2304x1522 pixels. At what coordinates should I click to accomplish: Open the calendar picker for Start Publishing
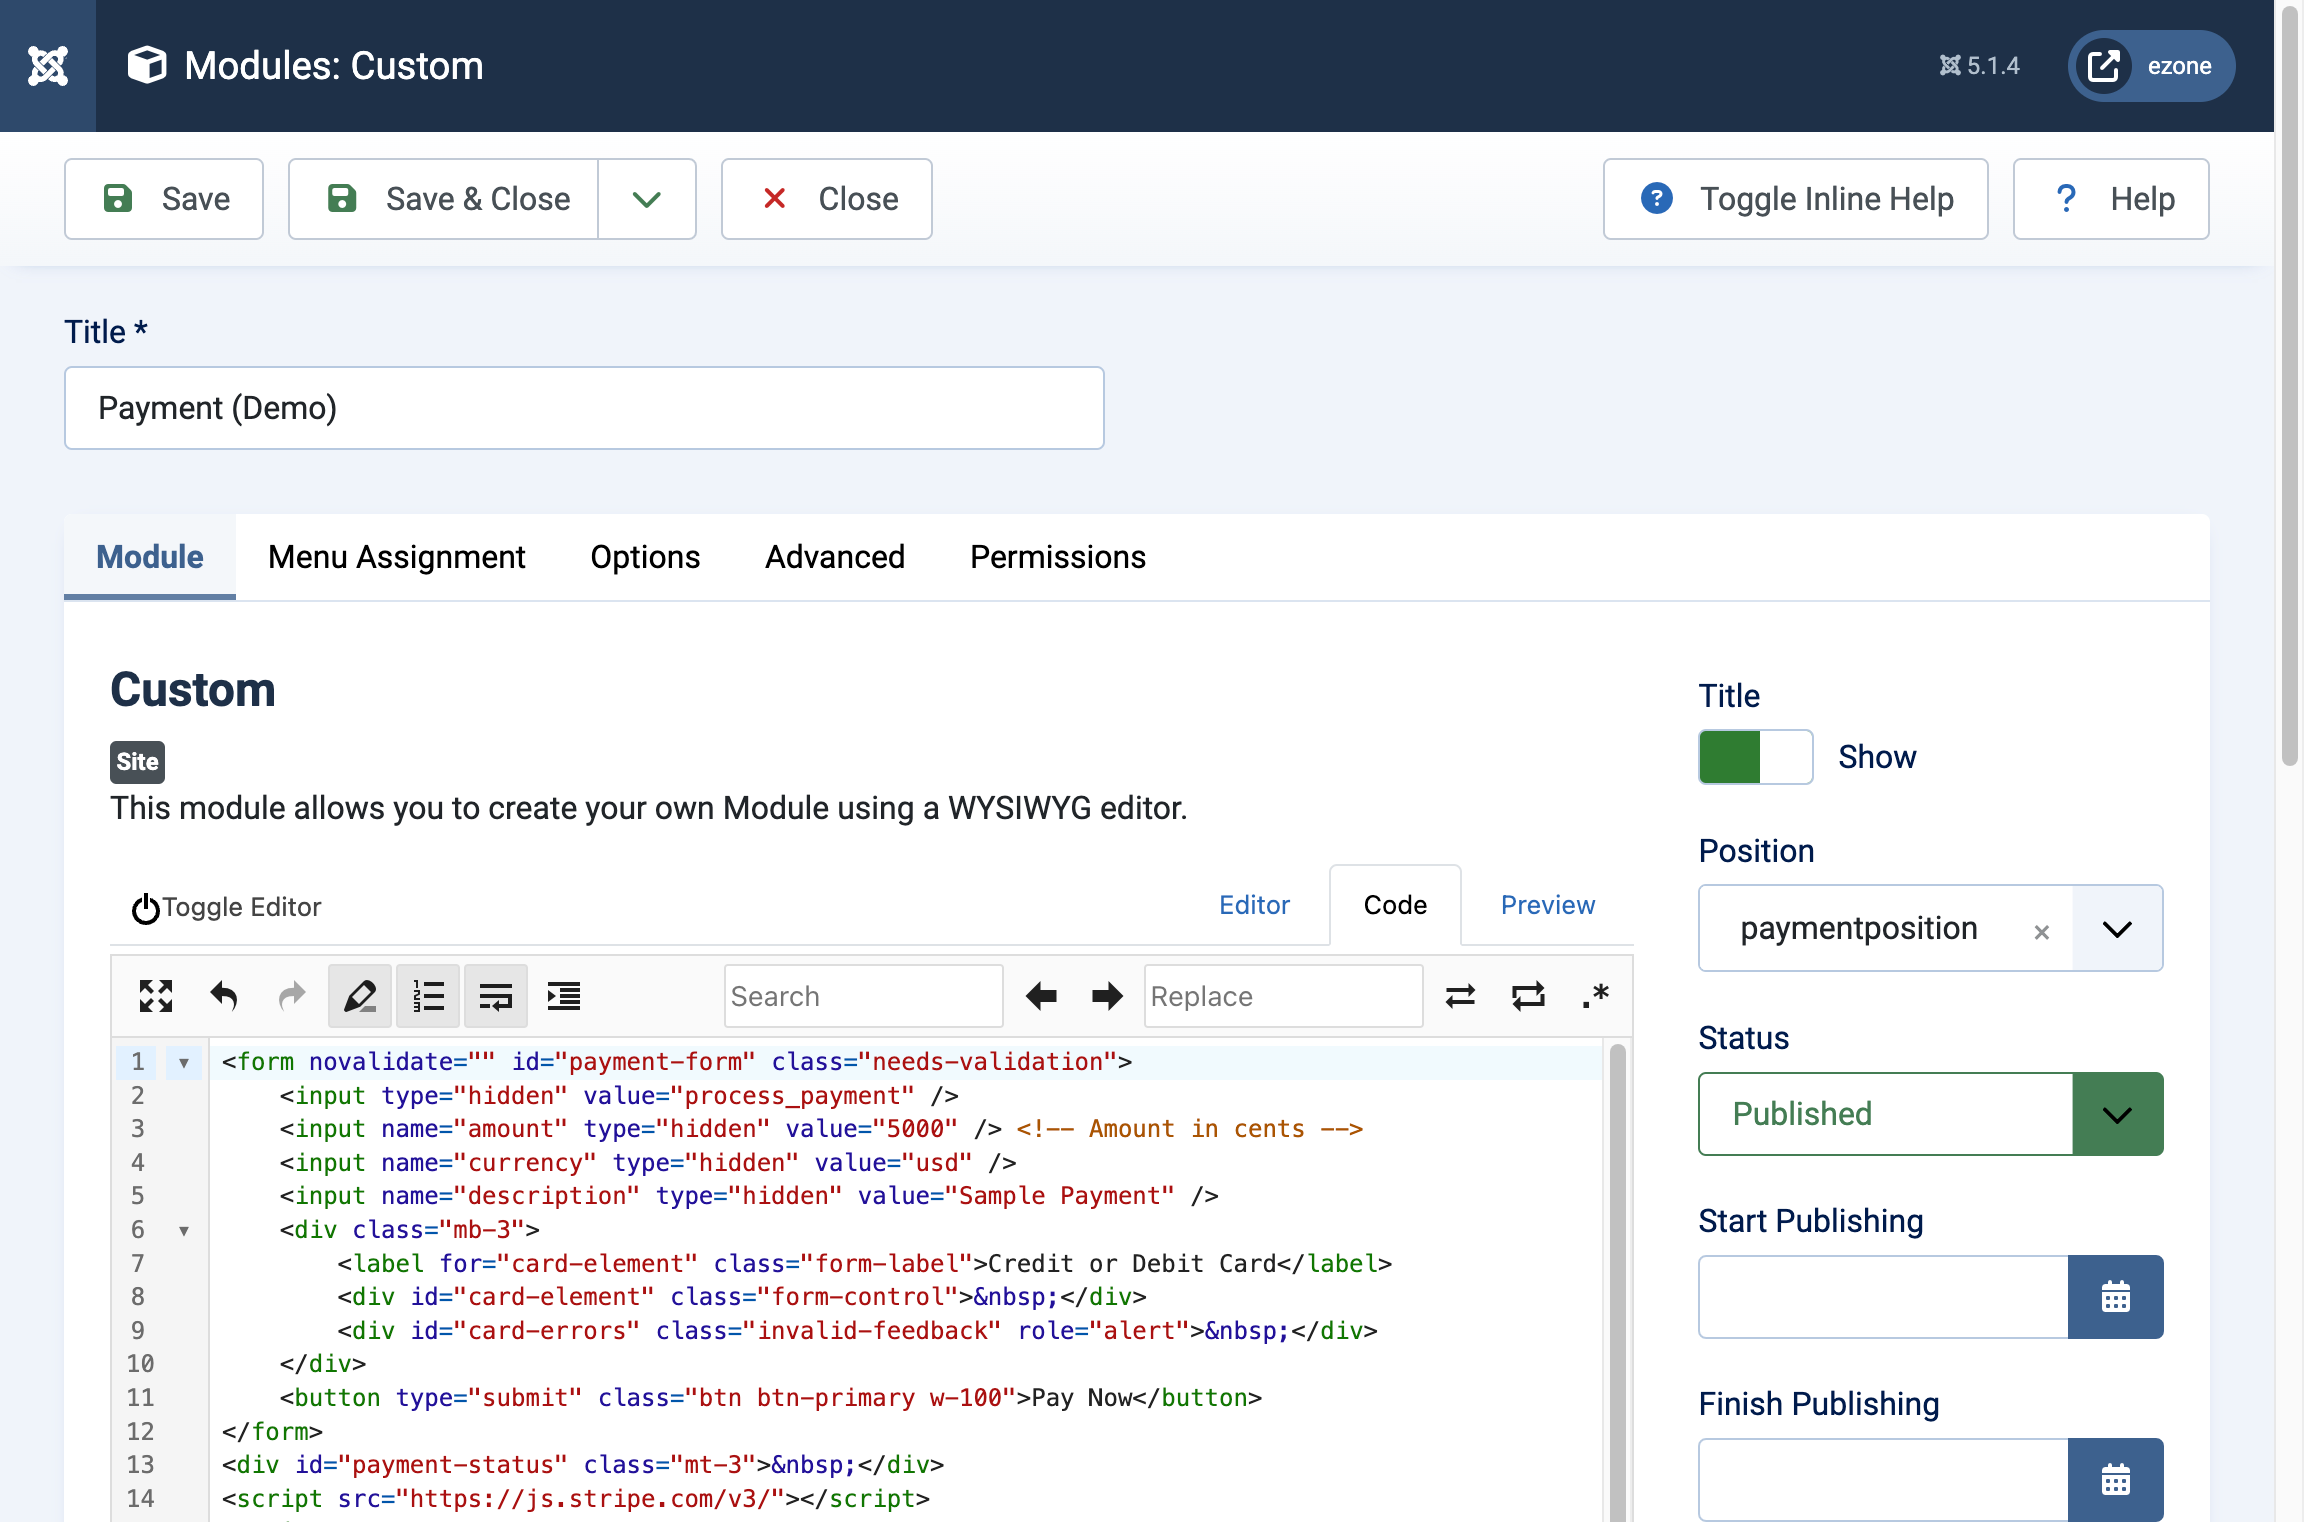tap(2116, 1297)
